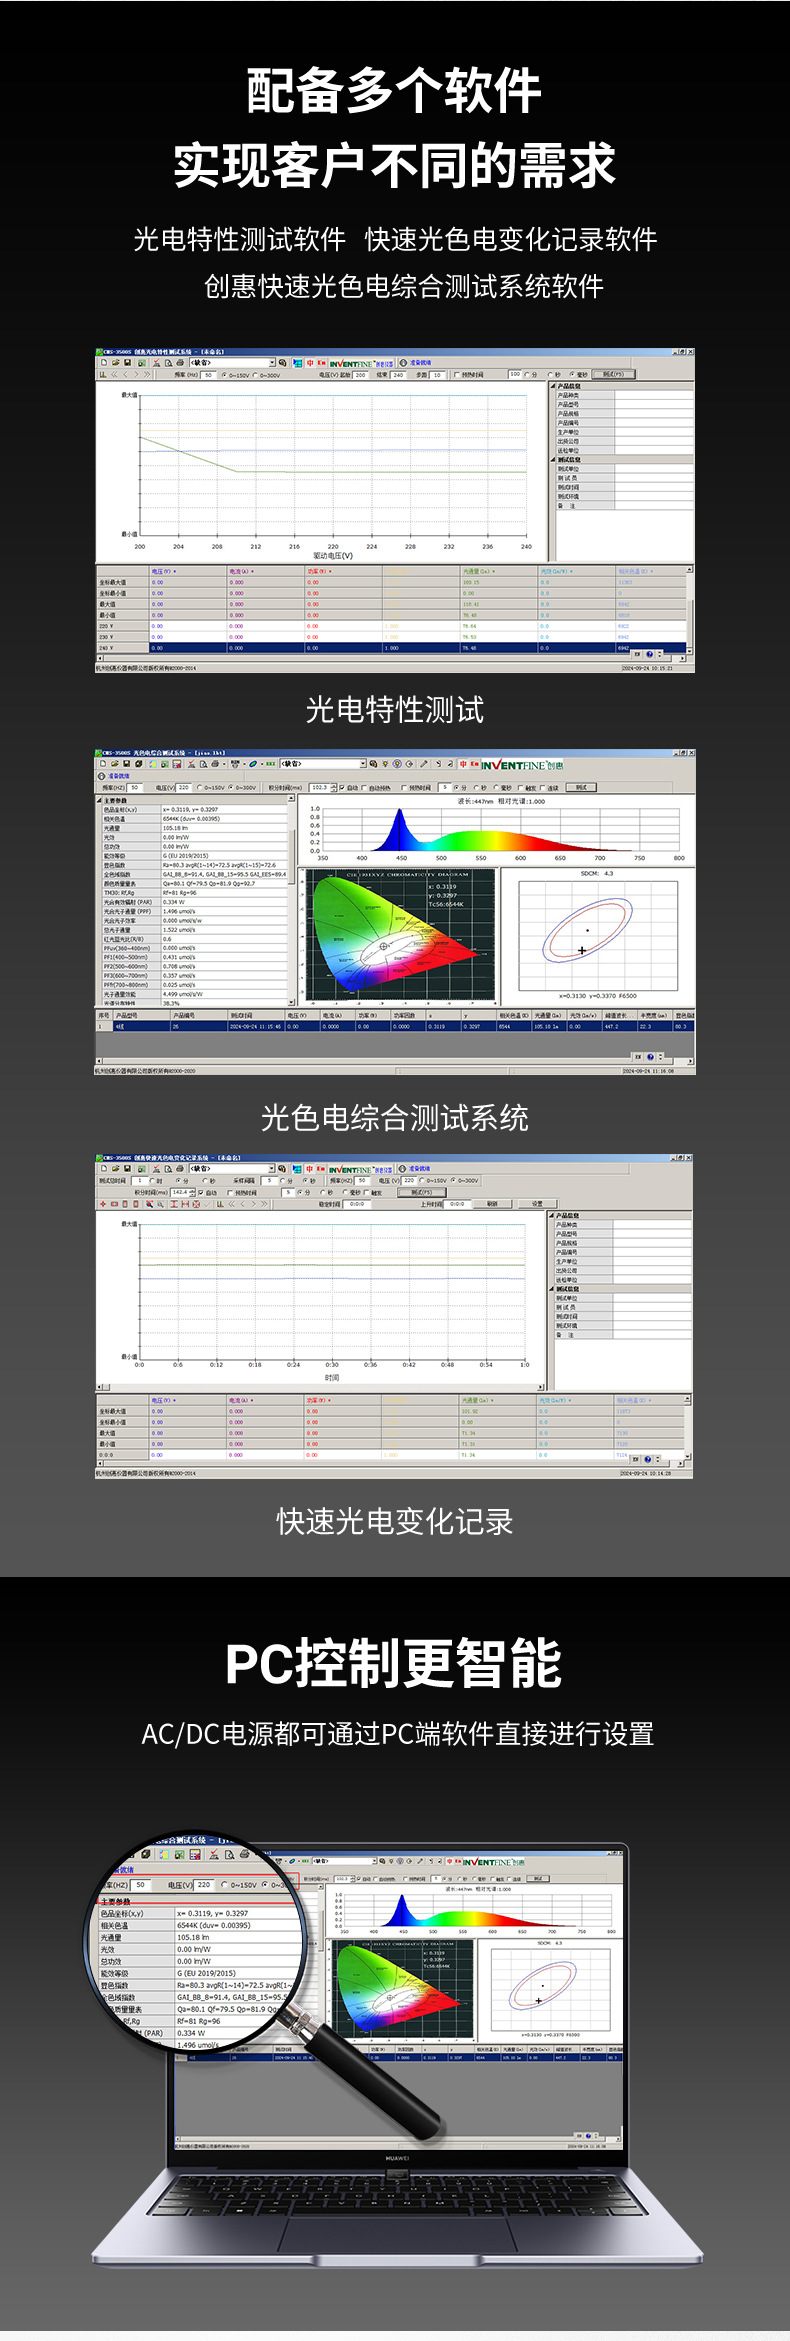Click New file icon in 快速光电变化记录 window
The height and width of the screenshot is (2341, 790).
coord(103,1168)
